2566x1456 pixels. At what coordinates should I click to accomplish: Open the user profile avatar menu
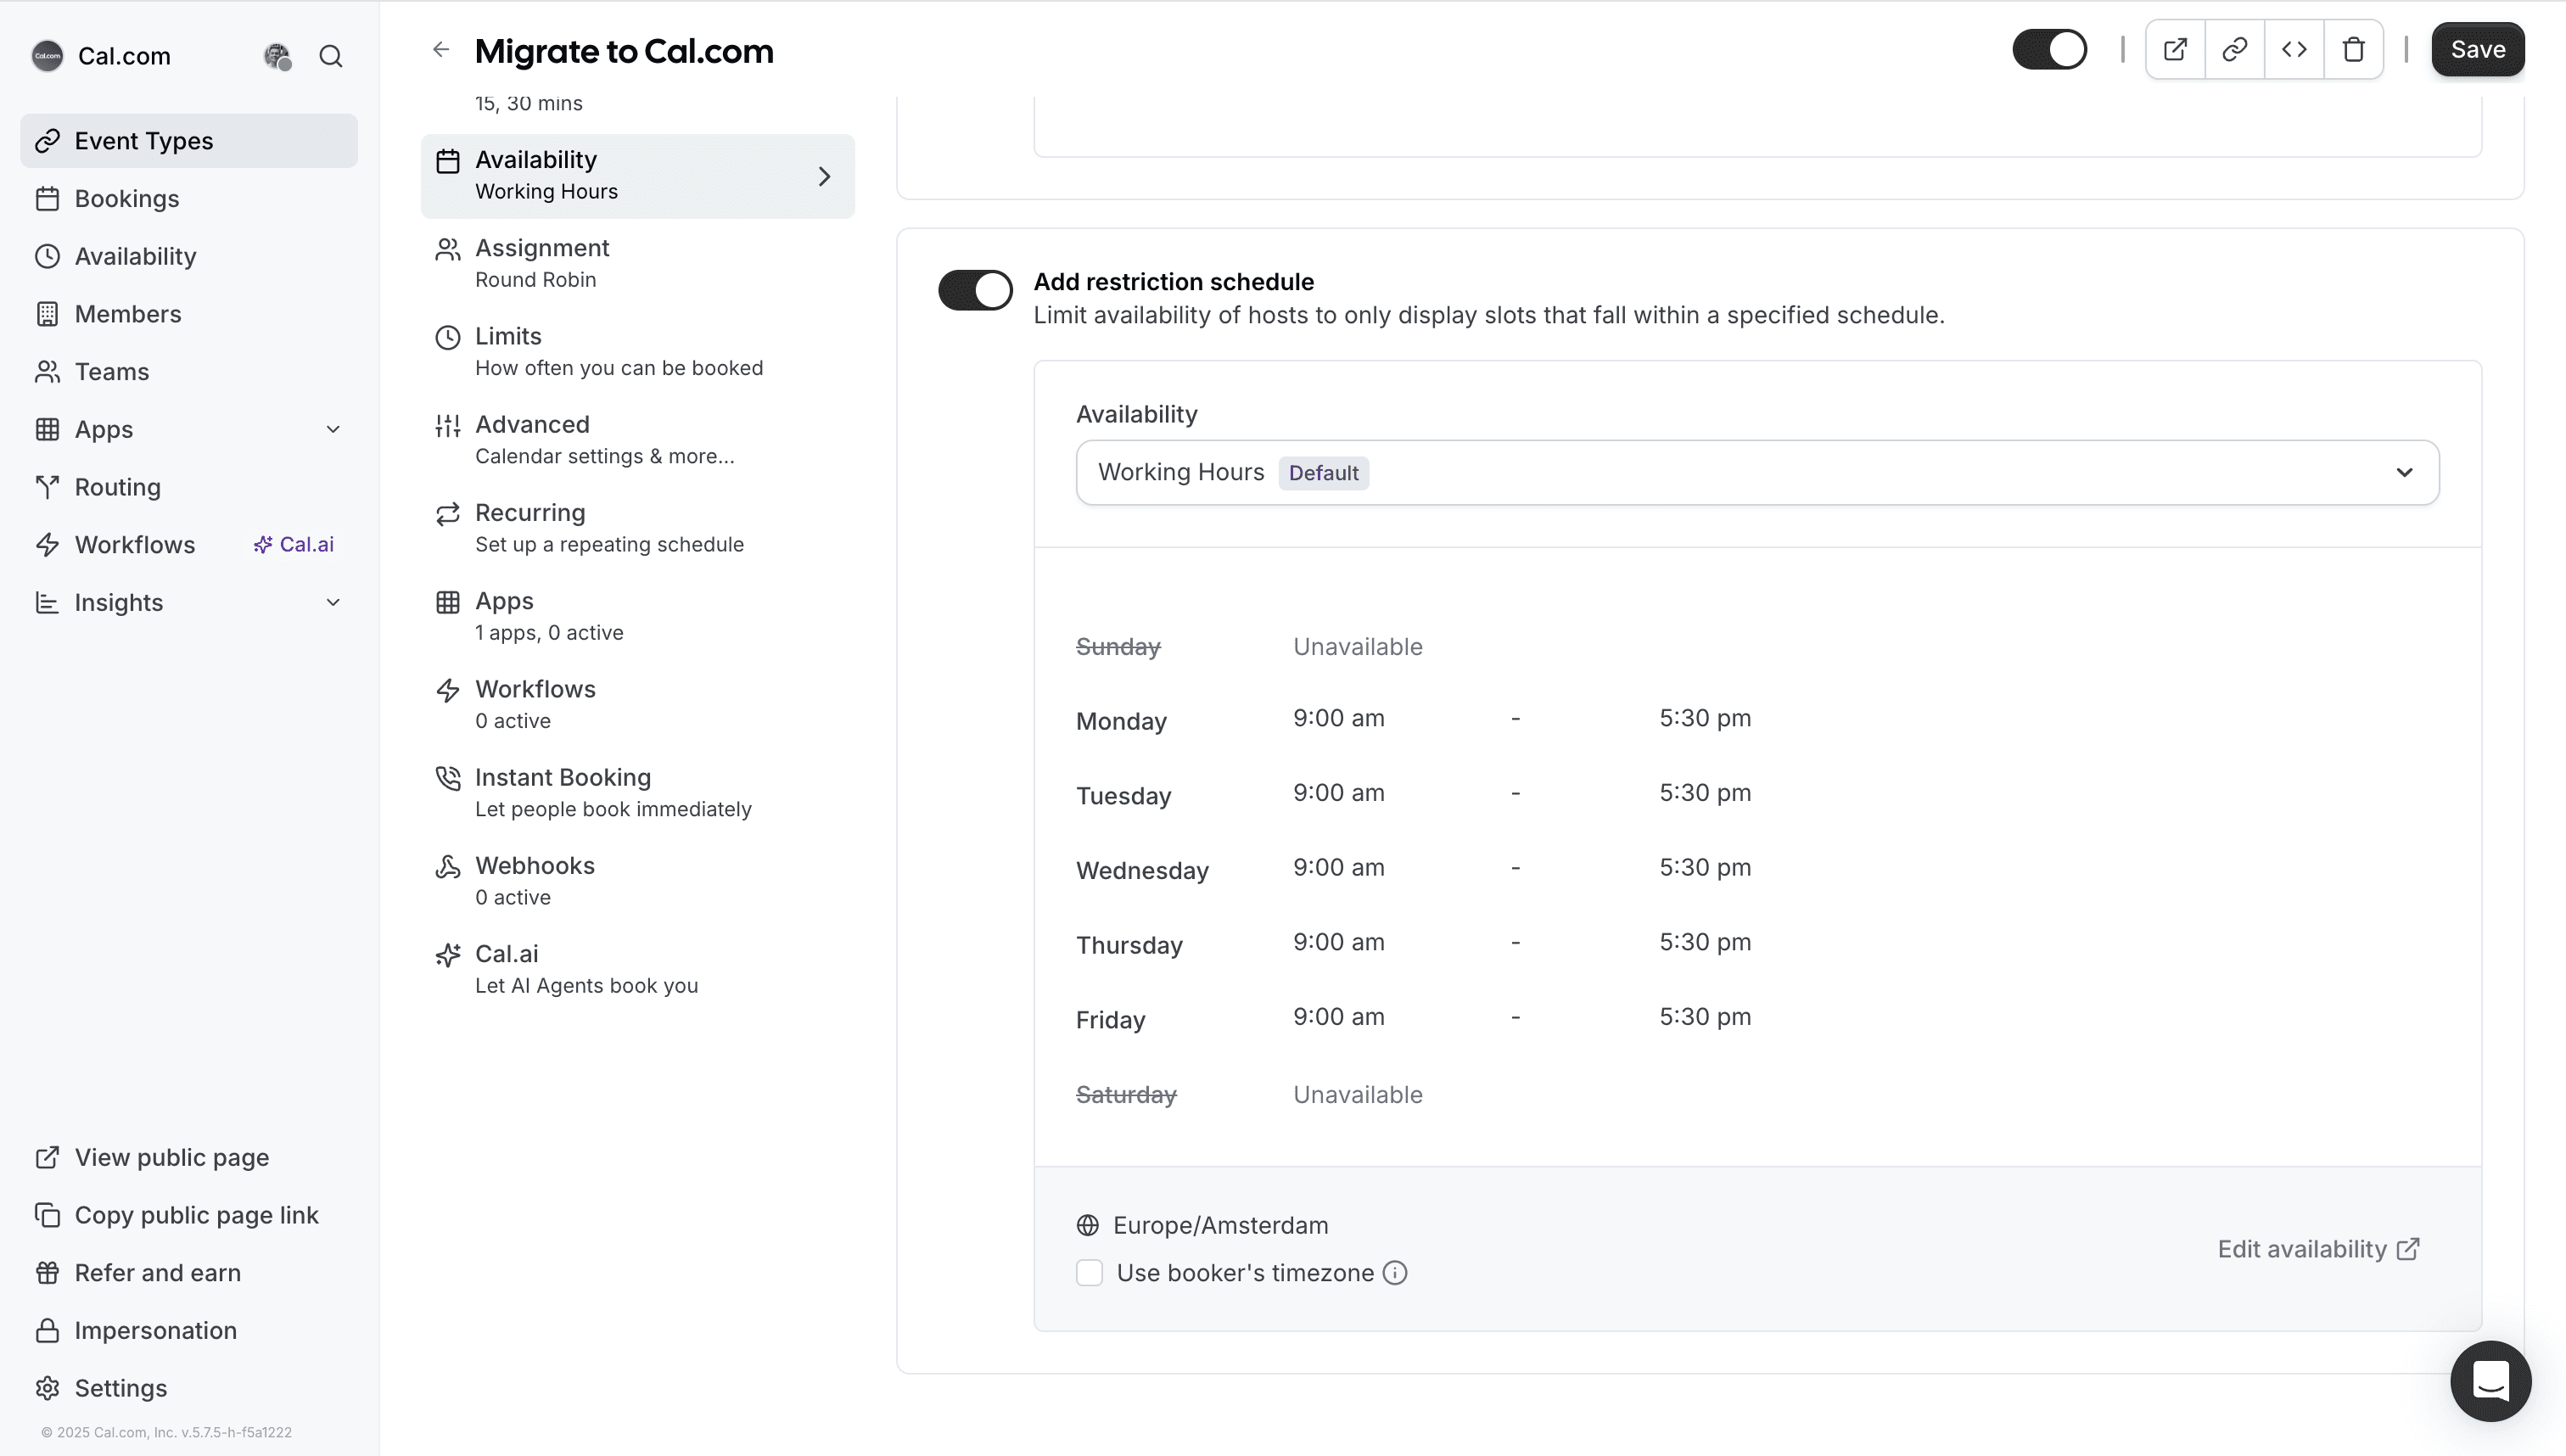click(x=277, y=56)
